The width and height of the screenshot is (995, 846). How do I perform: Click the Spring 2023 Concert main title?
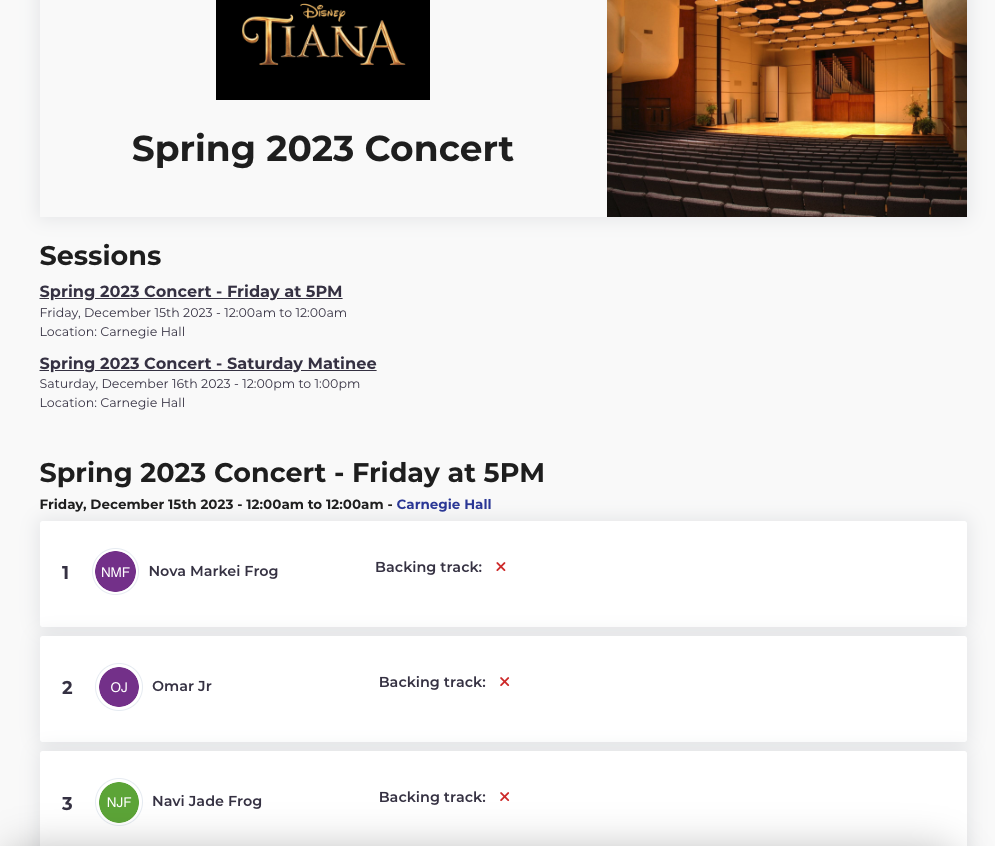click(x=322, y=149)
